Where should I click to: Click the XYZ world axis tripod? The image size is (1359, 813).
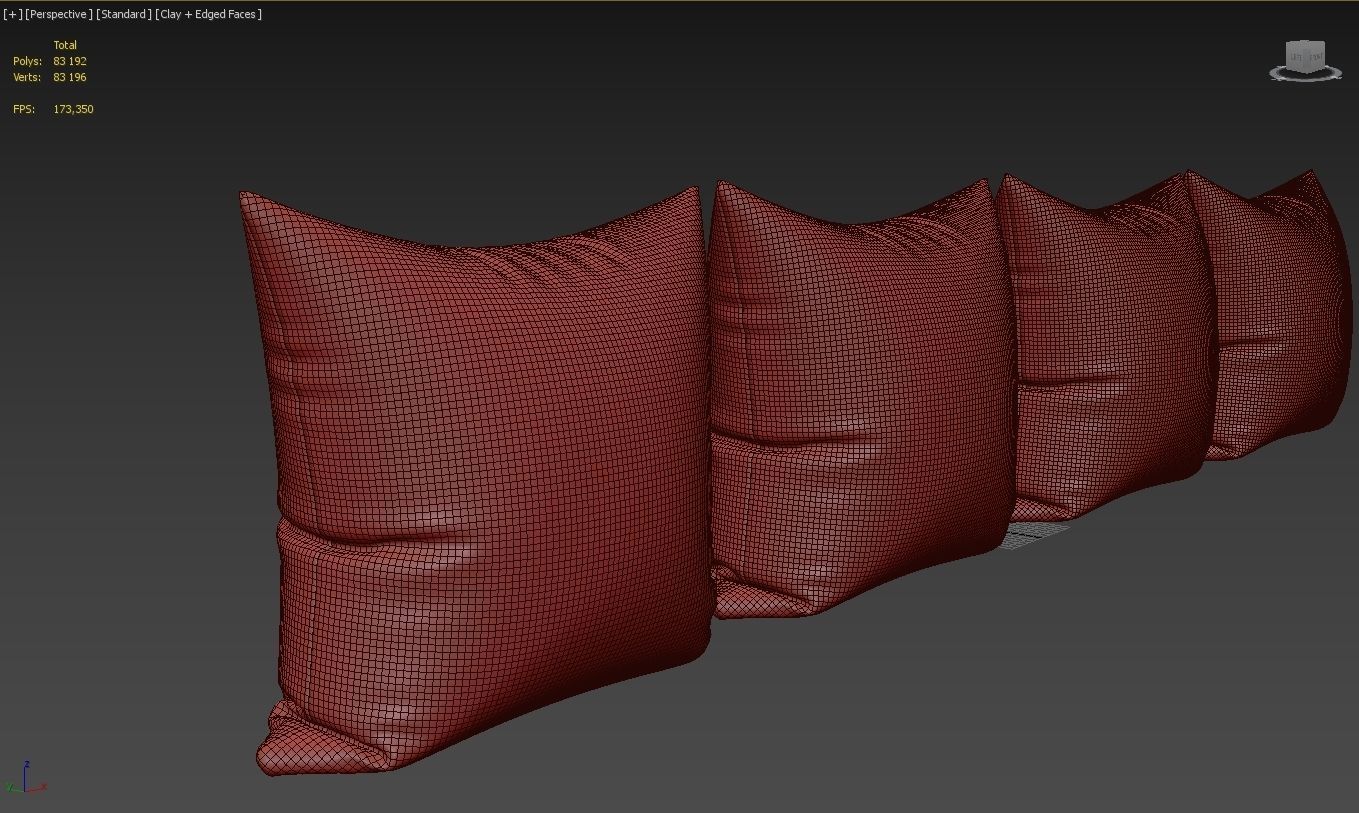(25, 778)
